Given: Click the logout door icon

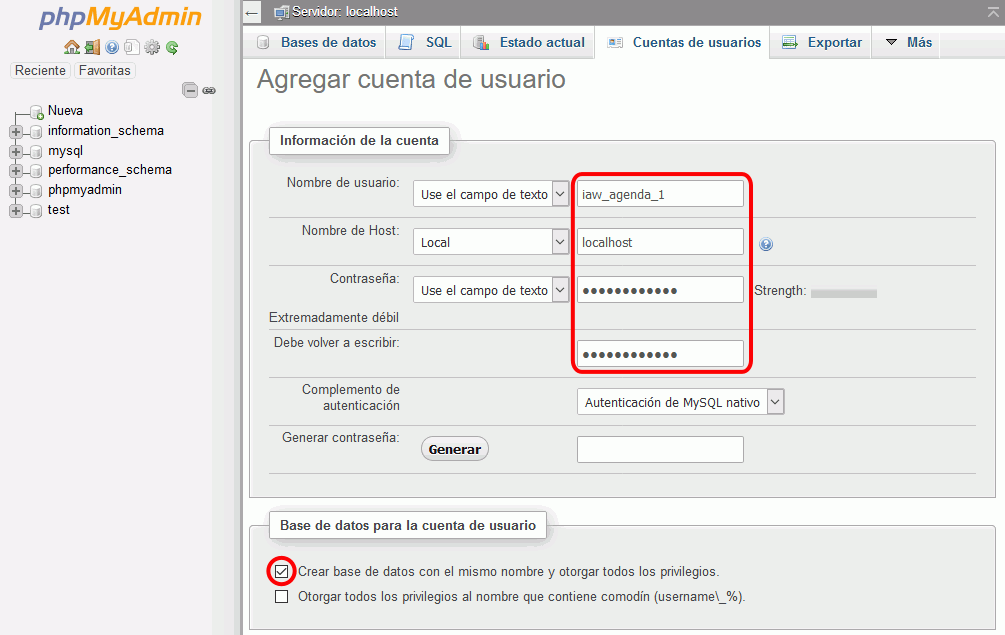Looking at the screenshot, I should point(92,47).
